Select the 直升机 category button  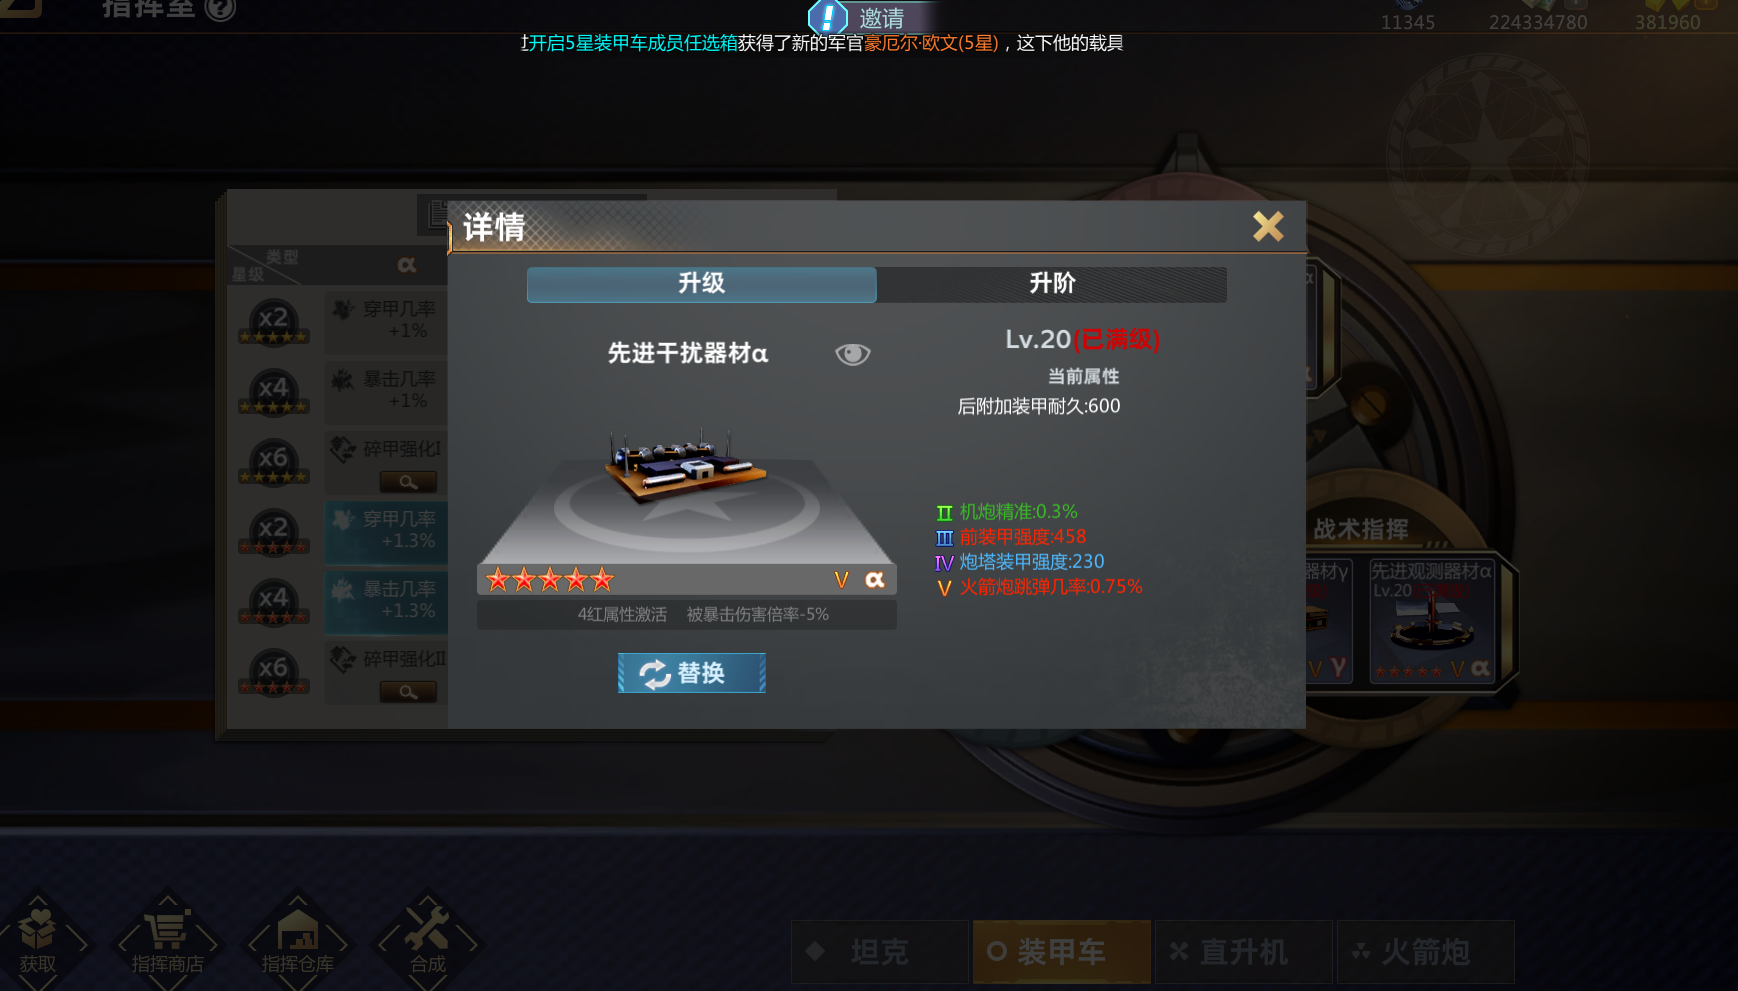1244,952
